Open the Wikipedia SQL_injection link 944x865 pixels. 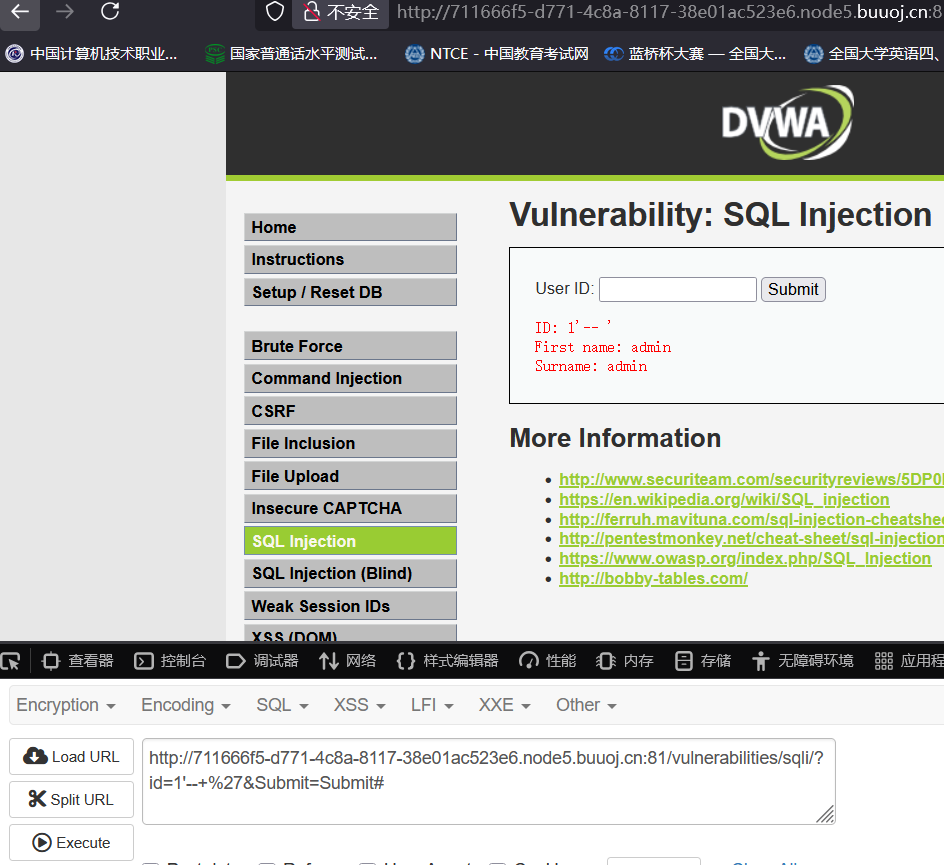point(724,500)
